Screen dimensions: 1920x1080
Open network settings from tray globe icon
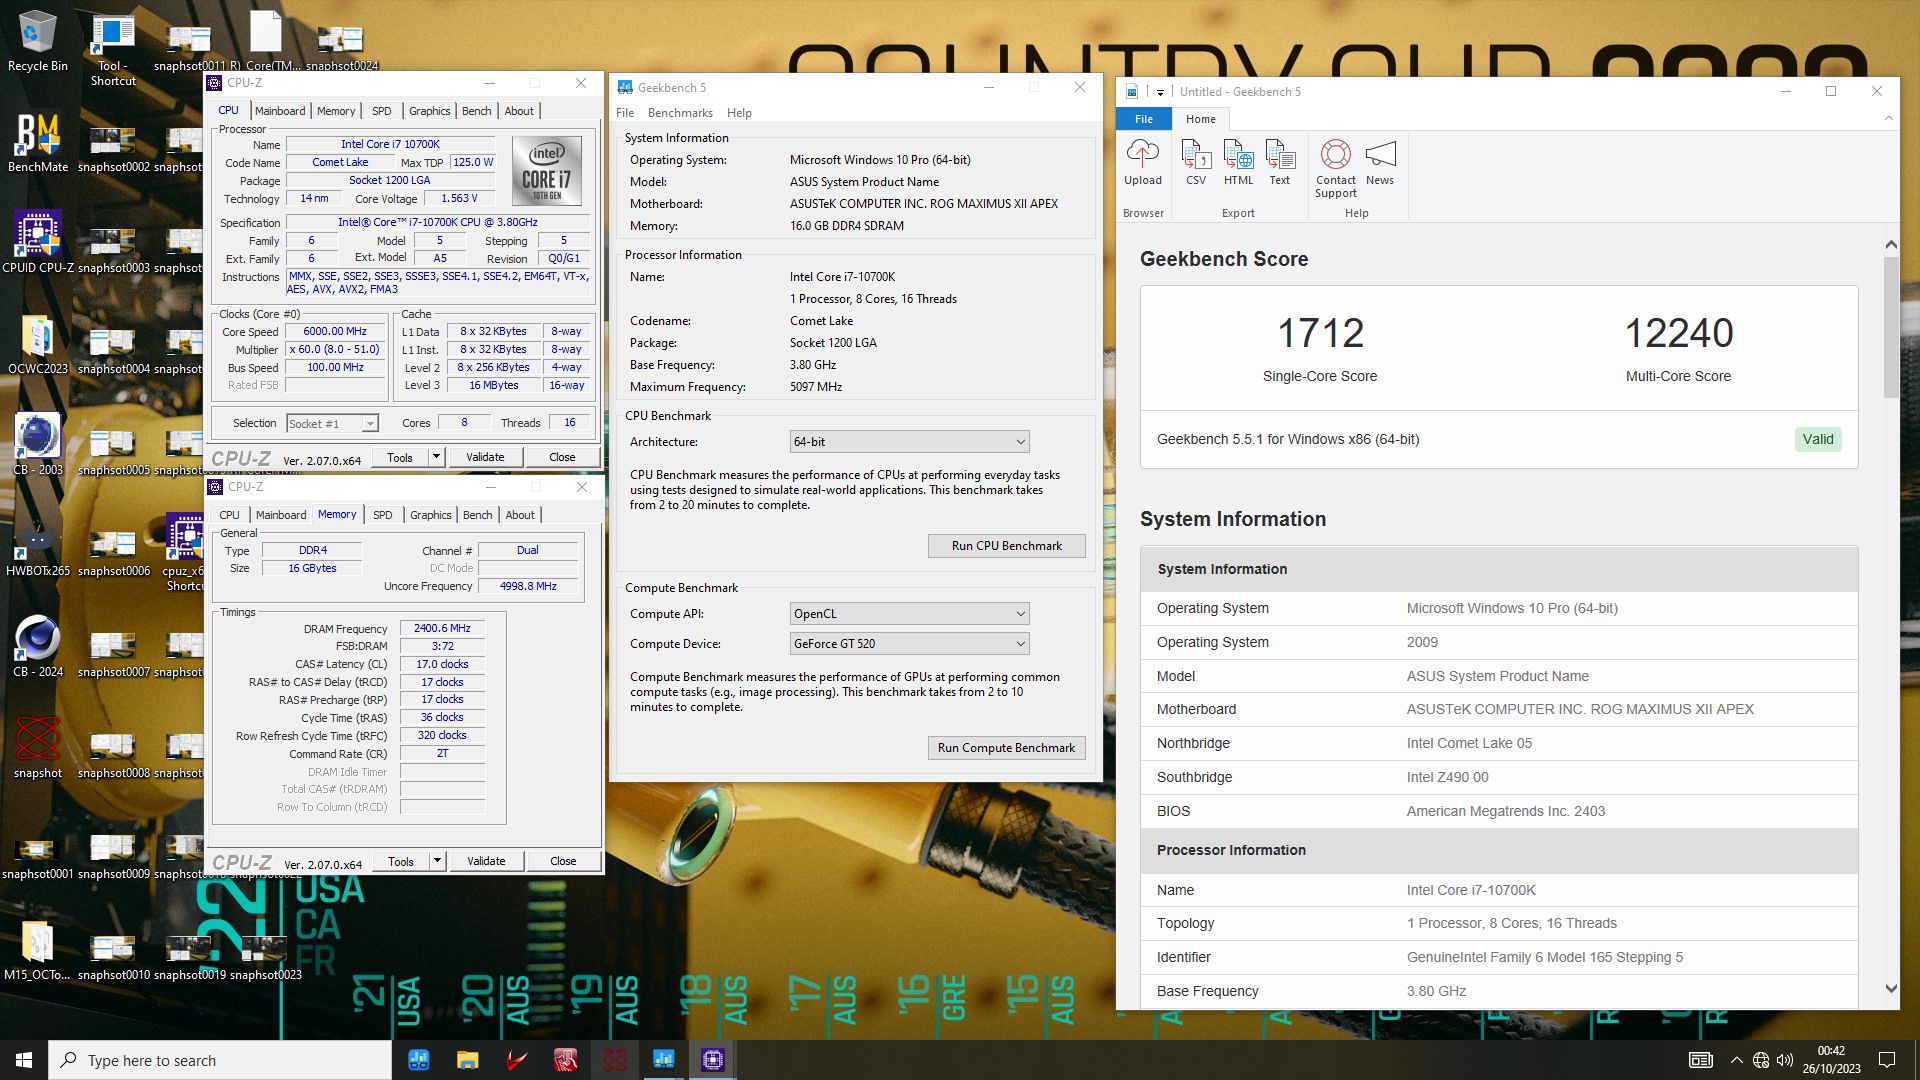coord(1761,1060)
